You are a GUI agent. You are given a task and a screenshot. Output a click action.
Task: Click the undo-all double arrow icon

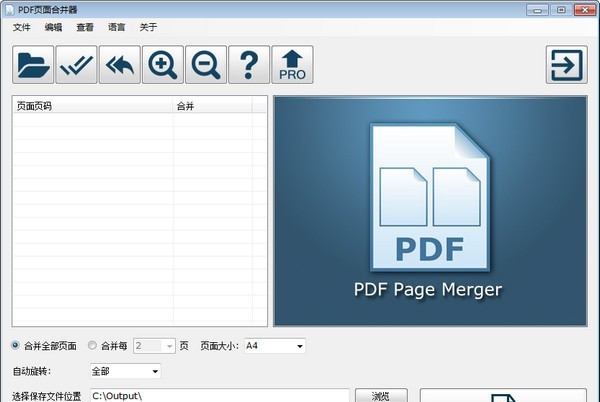(x=120, y=65)
